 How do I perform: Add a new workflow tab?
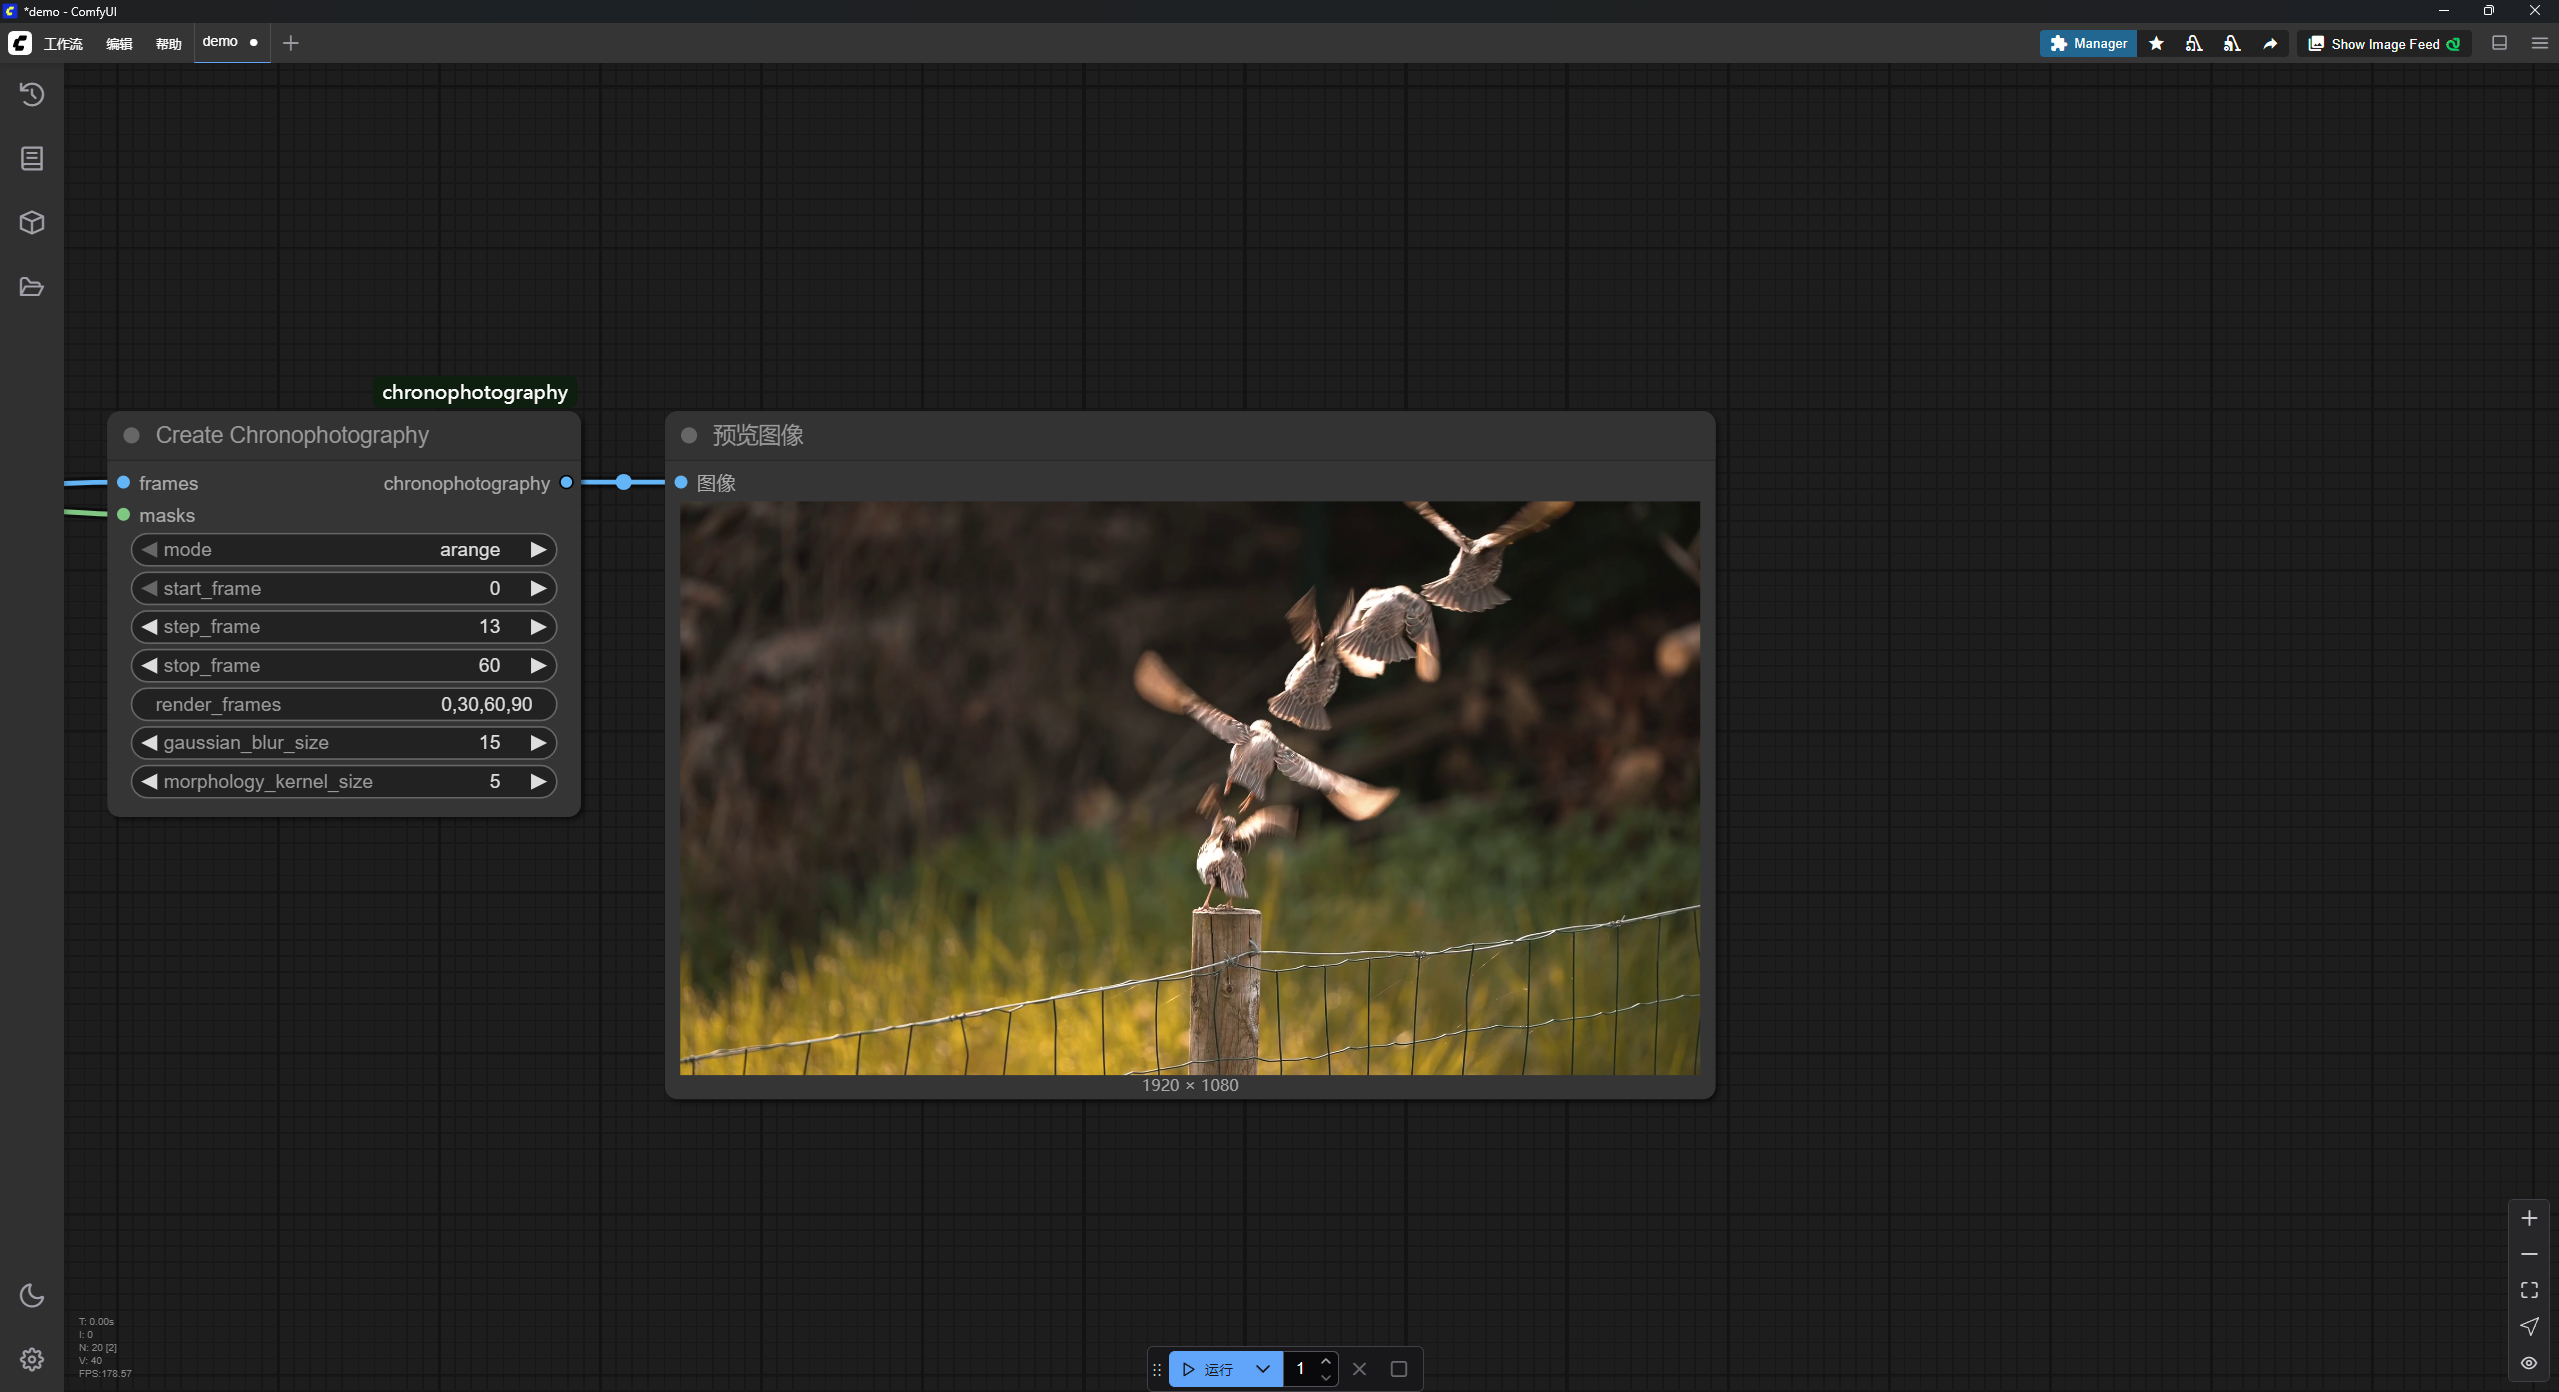coord(291,43)
